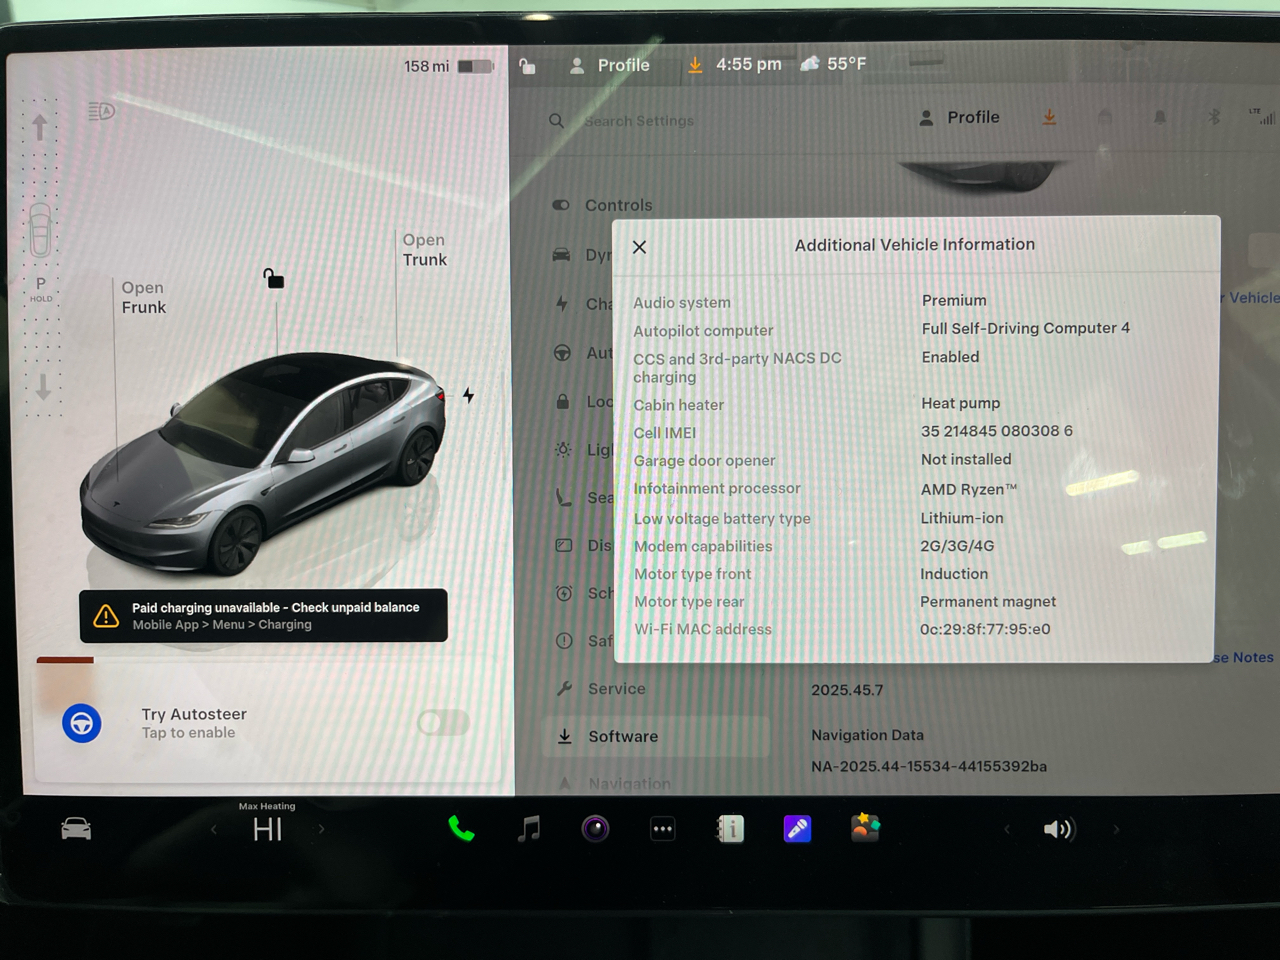Viewport: 1280px width, 960px height.
Task: Tap the lock status icon in top bar
Action: pos(527,66)
